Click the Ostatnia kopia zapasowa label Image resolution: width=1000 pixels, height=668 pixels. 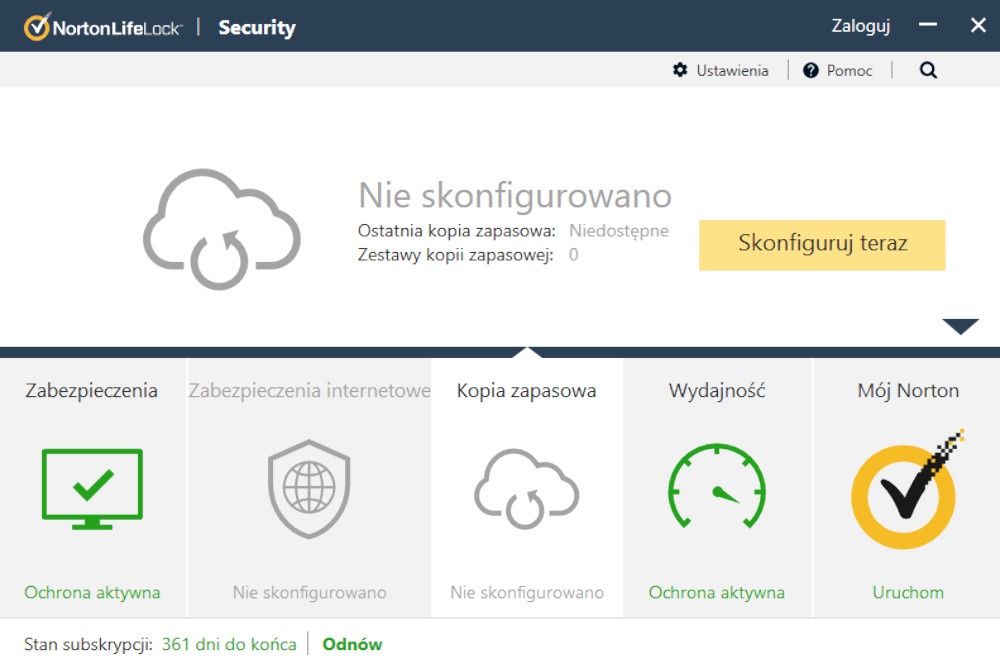coord(457,230)
